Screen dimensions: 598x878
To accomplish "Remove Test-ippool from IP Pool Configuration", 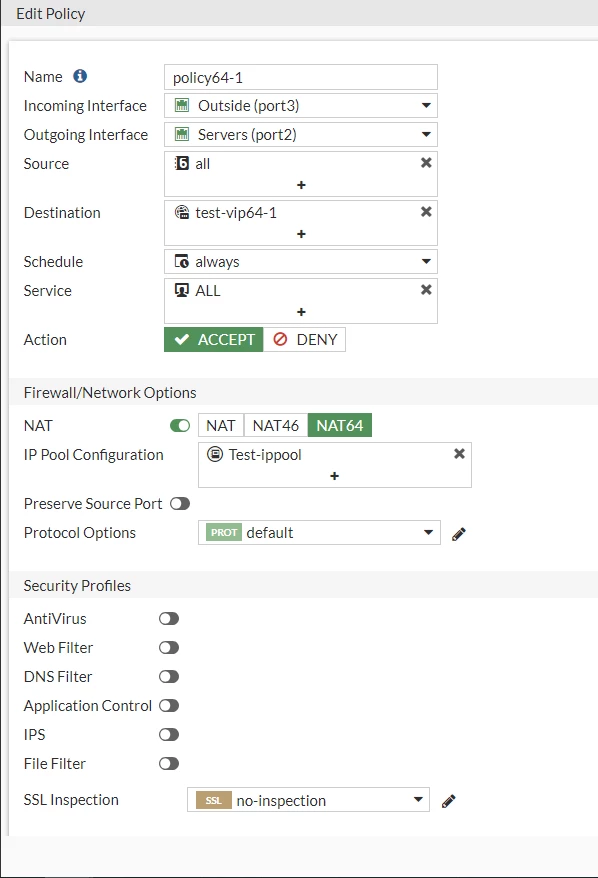I will coord(459,454).
